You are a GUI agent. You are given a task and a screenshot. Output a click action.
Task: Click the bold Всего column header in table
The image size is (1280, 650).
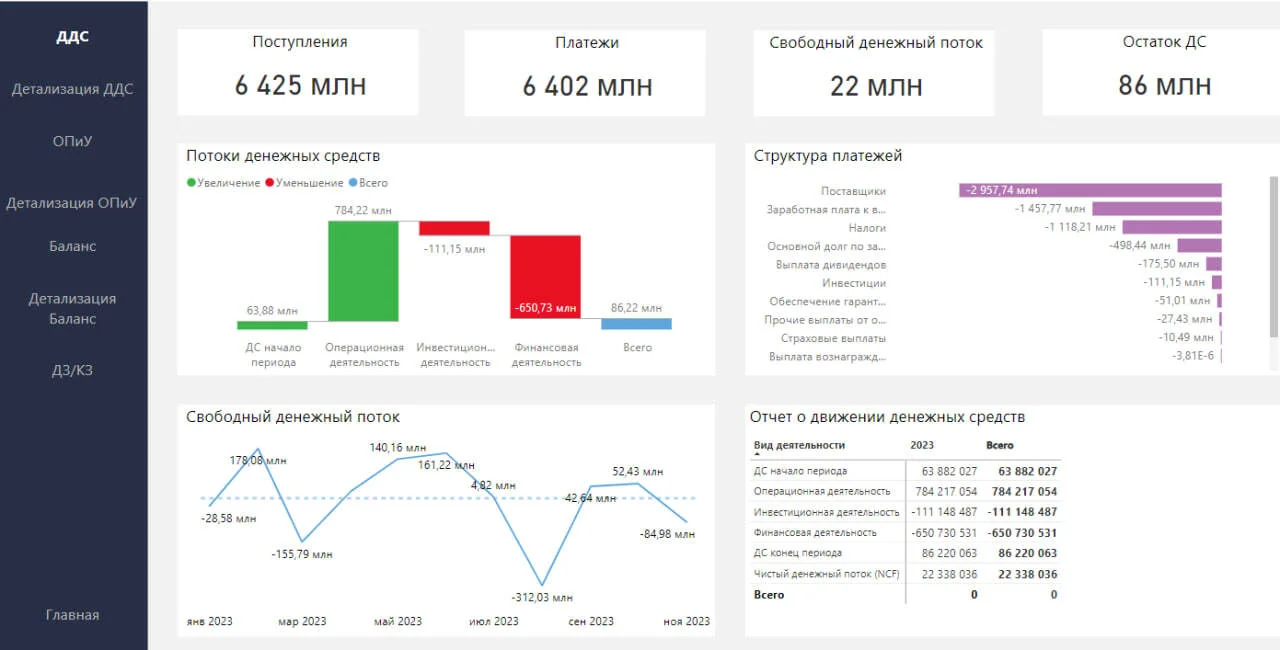tap(999, 445)
